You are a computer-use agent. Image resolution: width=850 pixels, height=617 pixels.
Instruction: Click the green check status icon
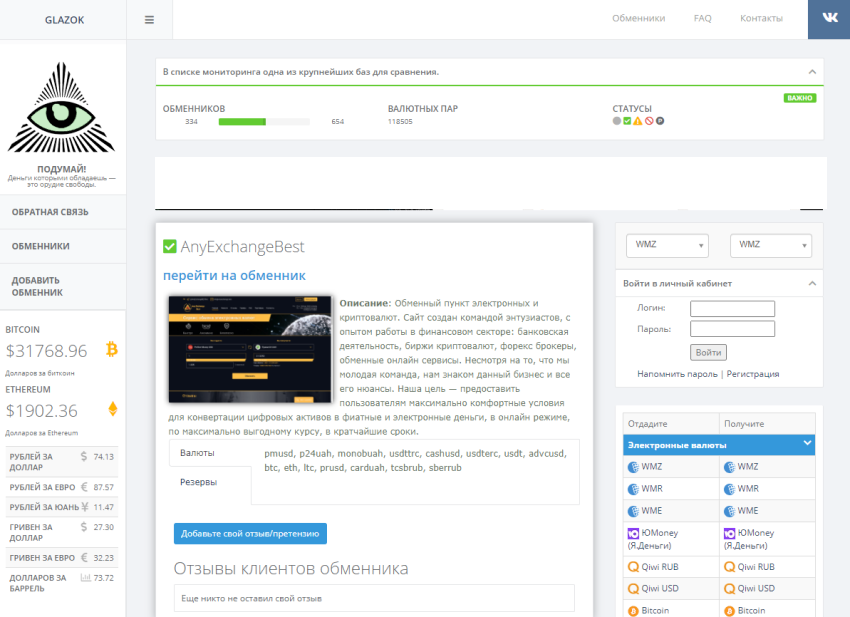click(x=627, y=121)
